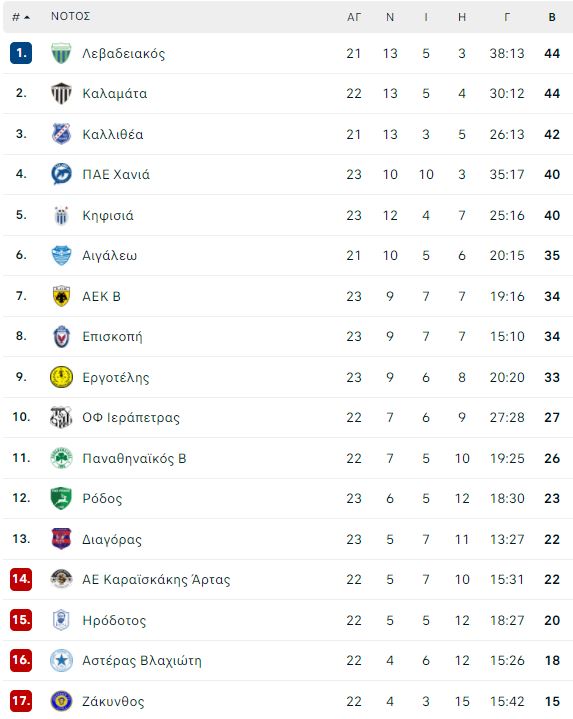This screenshot has height=719, width=573.
Task: Click the Αστέρας Βλαχιώτη star logo
Action: (x=61, y=660)
